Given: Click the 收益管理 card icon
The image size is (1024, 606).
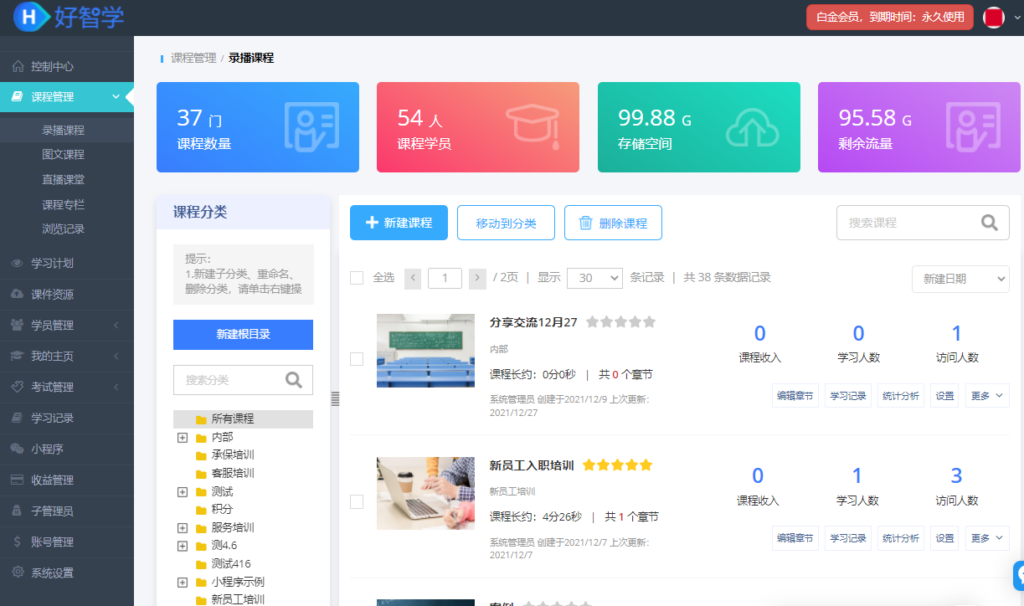Looking at the screenshot, I should pos(18,480).
